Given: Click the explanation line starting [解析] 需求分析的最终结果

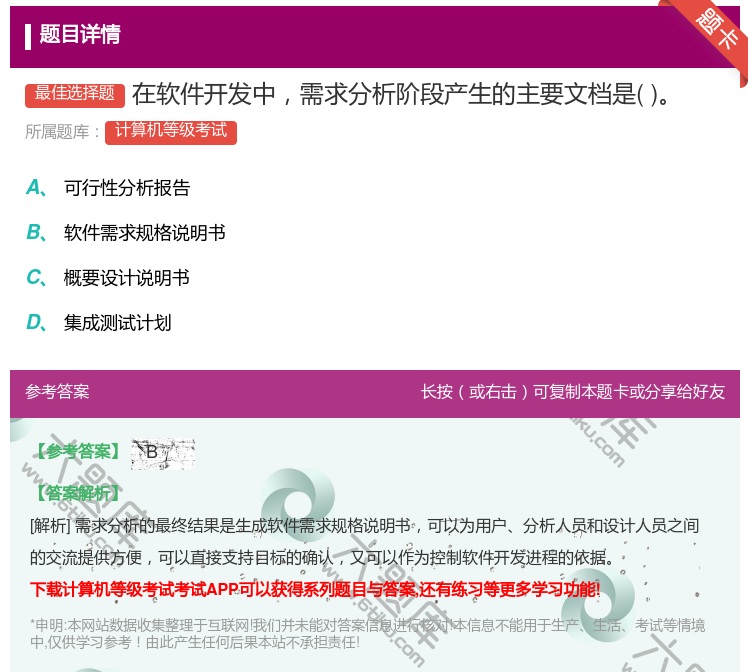Looking at the screenshot, I should (x=364, y=526).
